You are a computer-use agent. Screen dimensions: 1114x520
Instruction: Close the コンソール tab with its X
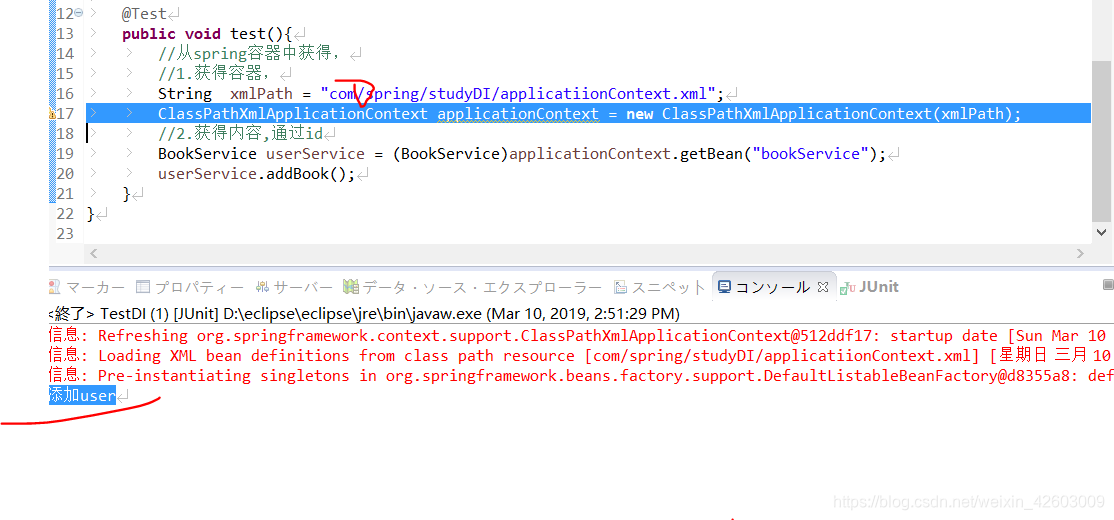pos(823,287)
